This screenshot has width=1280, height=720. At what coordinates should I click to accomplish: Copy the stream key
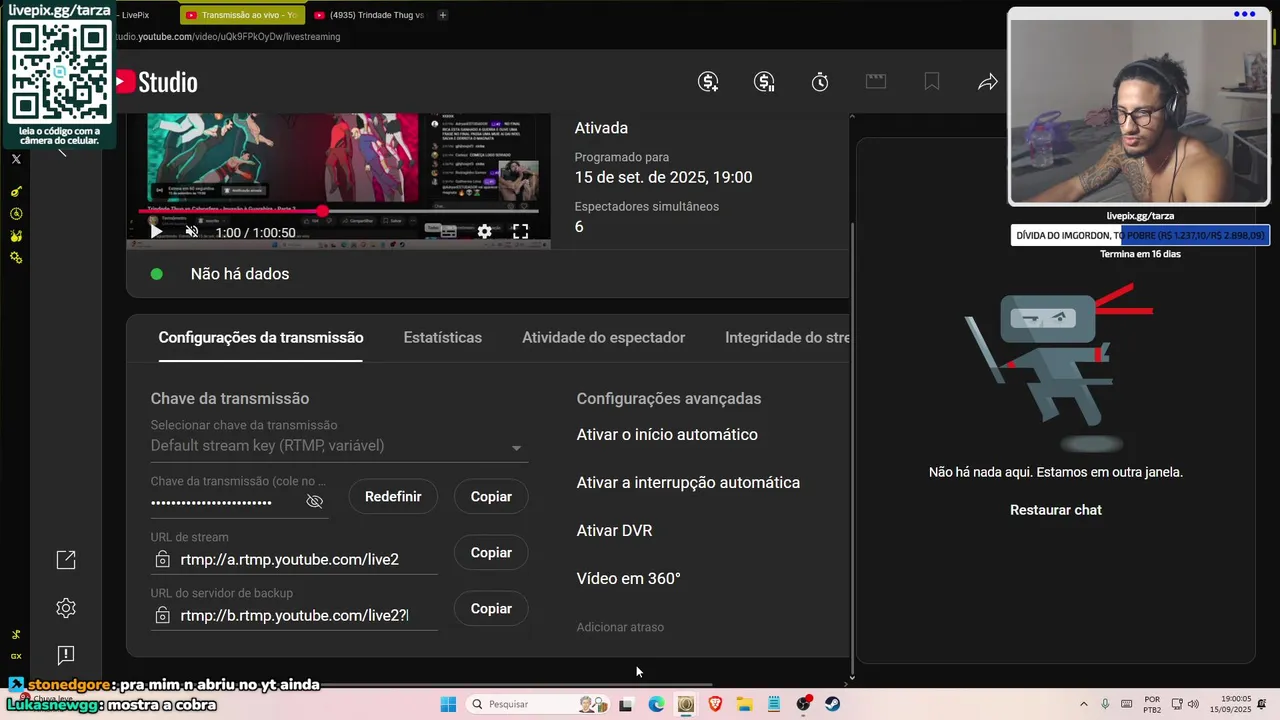[491, 496]
